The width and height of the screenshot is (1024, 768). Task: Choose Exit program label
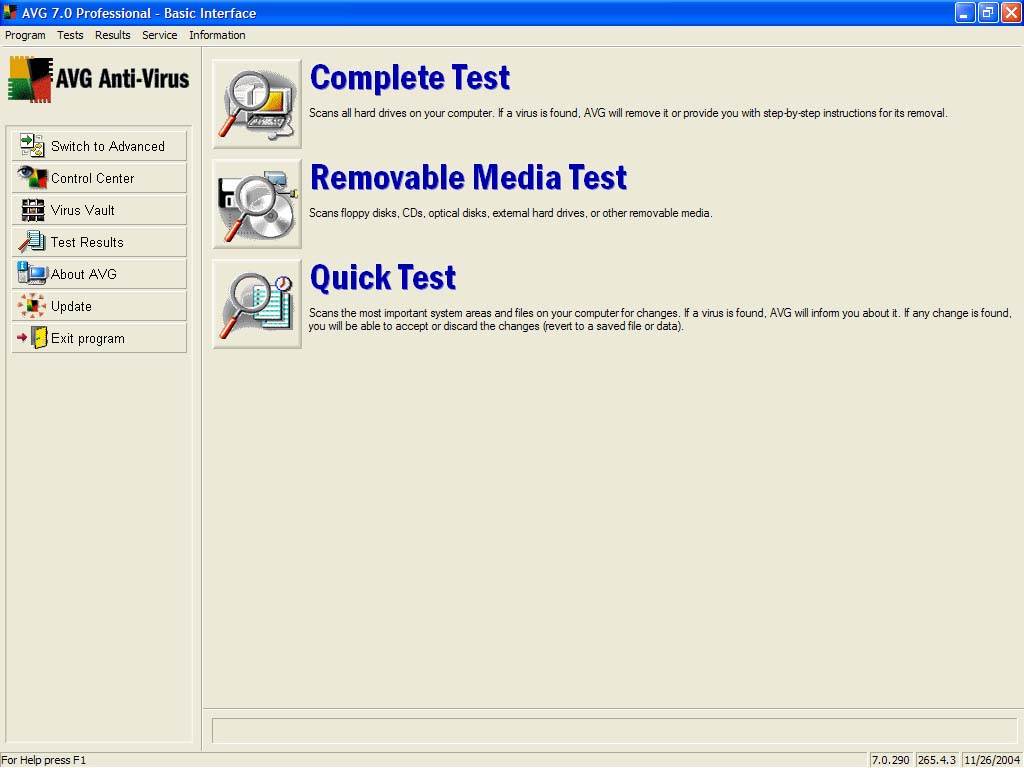88,339
